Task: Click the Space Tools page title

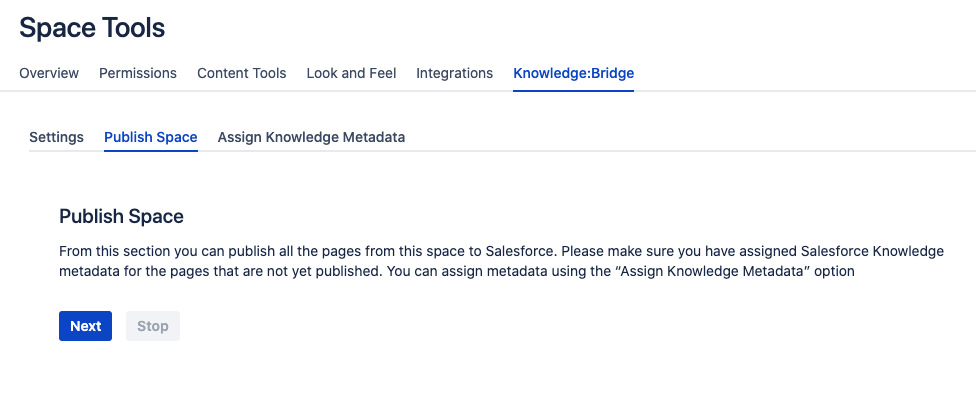Action: 92,28
